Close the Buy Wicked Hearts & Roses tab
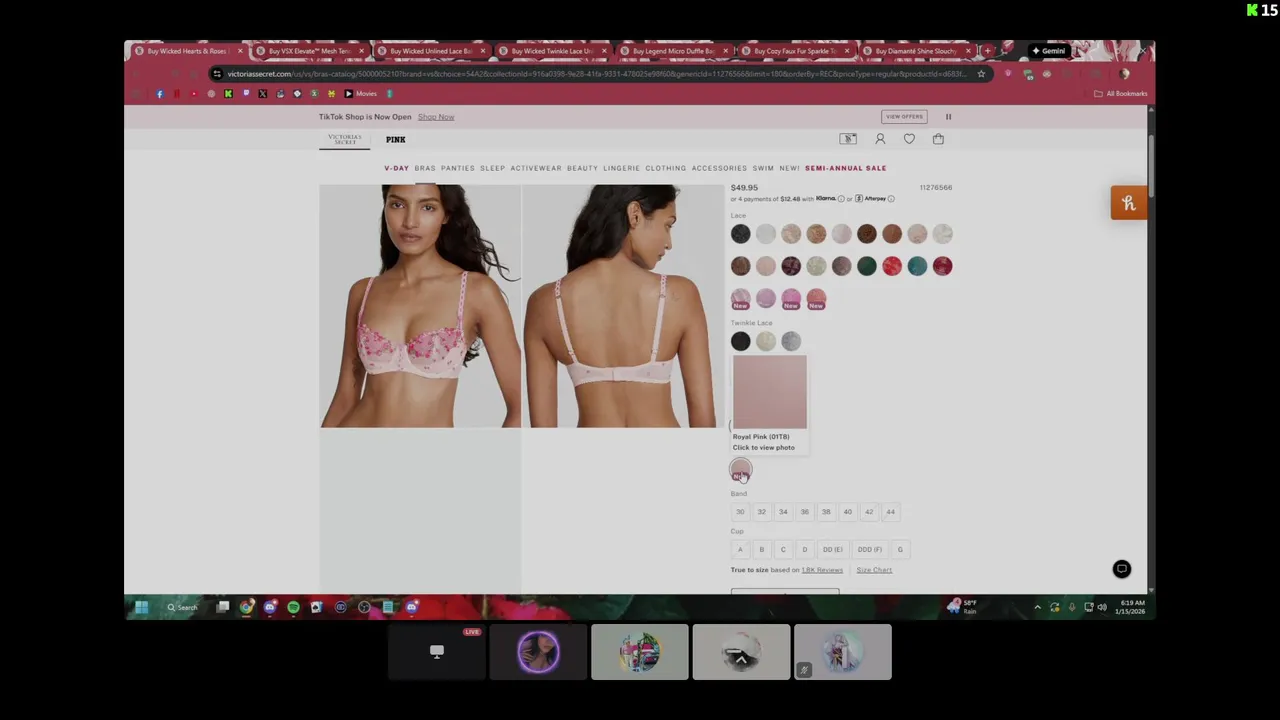The height and width of the screenshot is (720, 1280). [240, 51]
